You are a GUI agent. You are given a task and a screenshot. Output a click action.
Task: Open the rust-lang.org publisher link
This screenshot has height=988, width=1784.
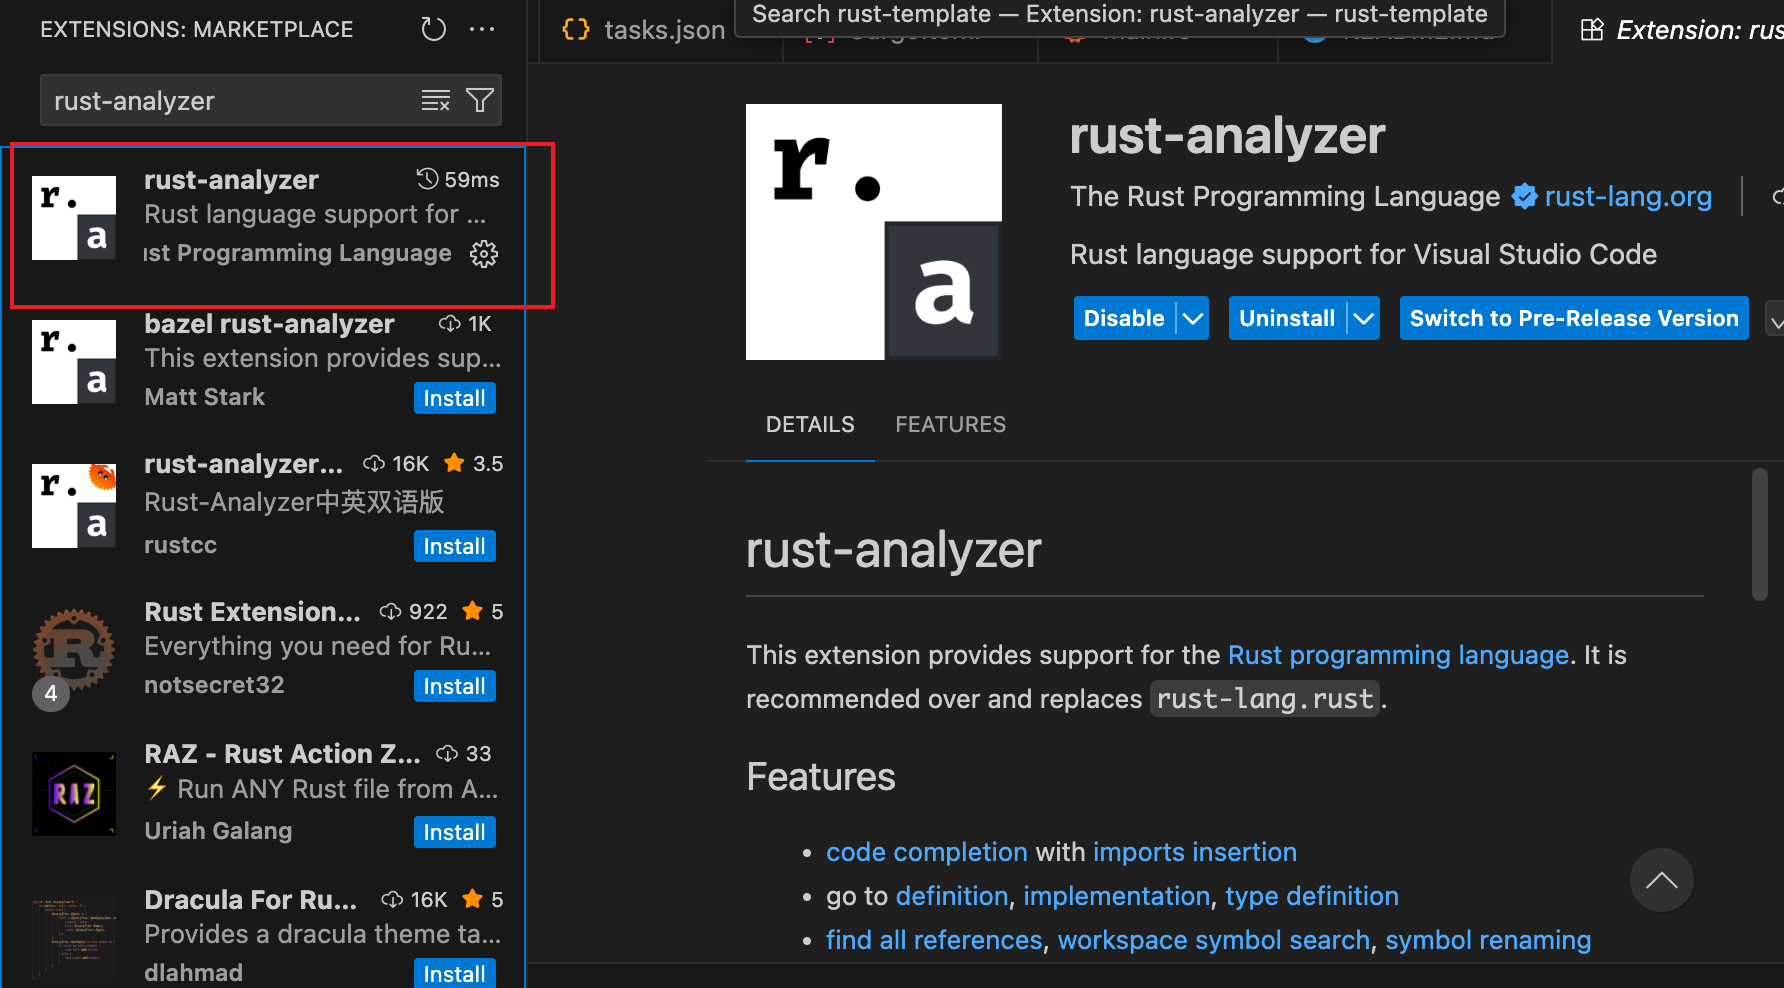pos(1628,196)
